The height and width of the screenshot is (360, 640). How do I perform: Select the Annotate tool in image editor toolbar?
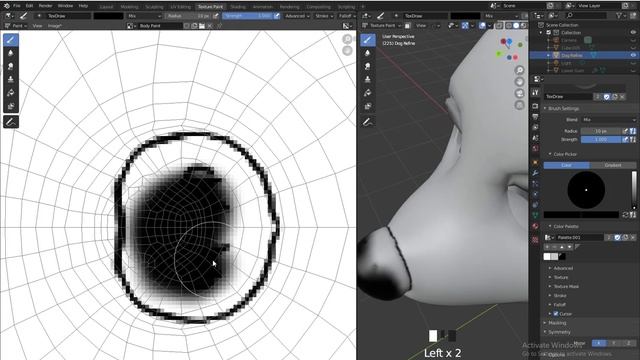(x=11, y=122)
